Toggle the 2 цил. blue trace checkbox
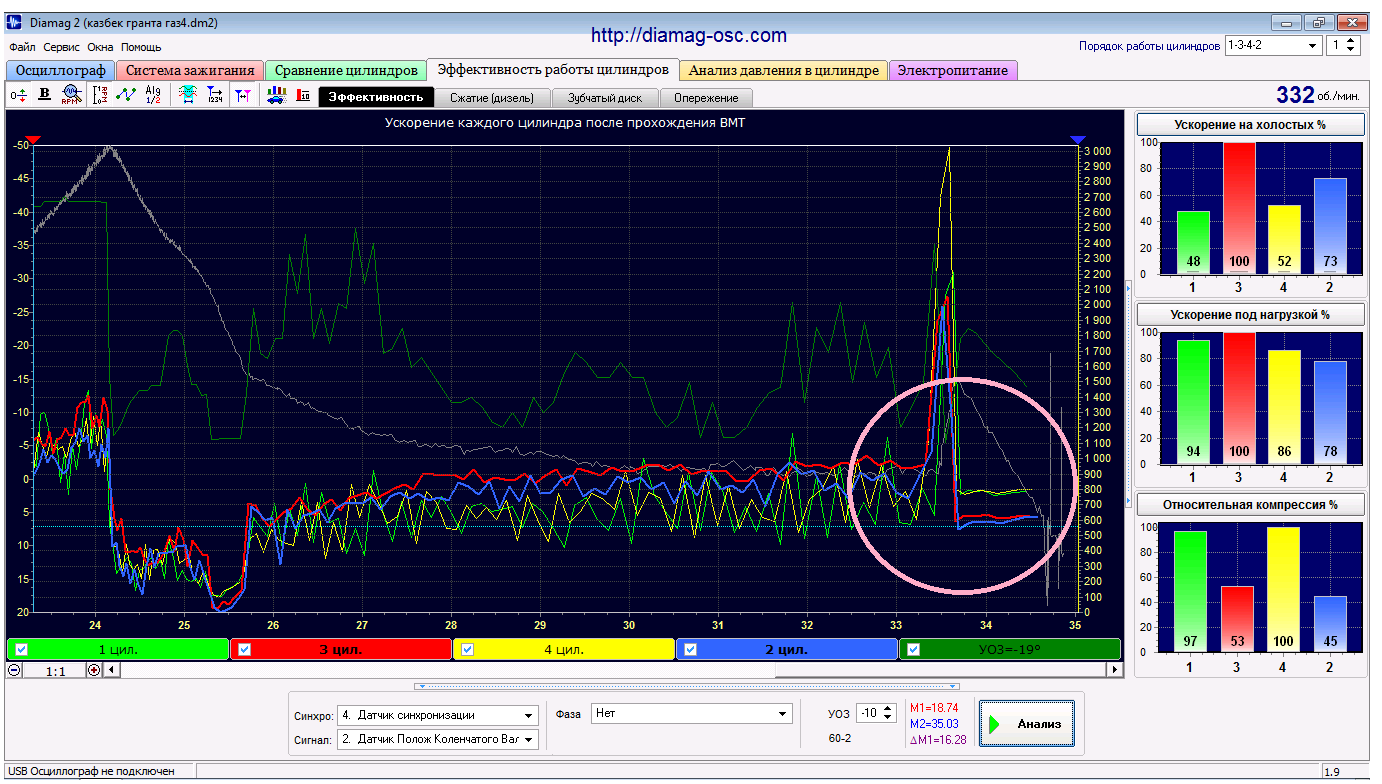The height and width of the screenshot is (784, 1382). coord(691,649)
